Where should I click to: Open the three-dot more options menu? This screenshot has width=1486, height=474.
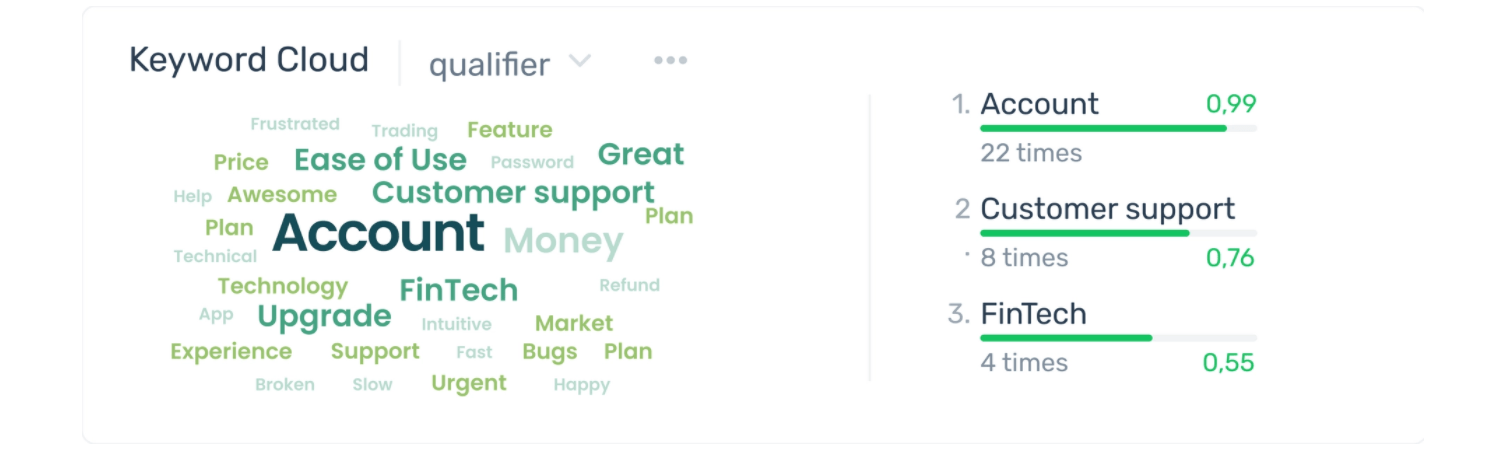670,61
